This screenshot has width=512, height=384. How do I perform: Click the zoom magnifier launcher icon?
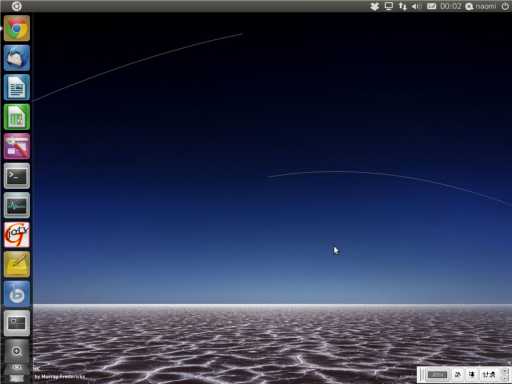coord(17,351)
